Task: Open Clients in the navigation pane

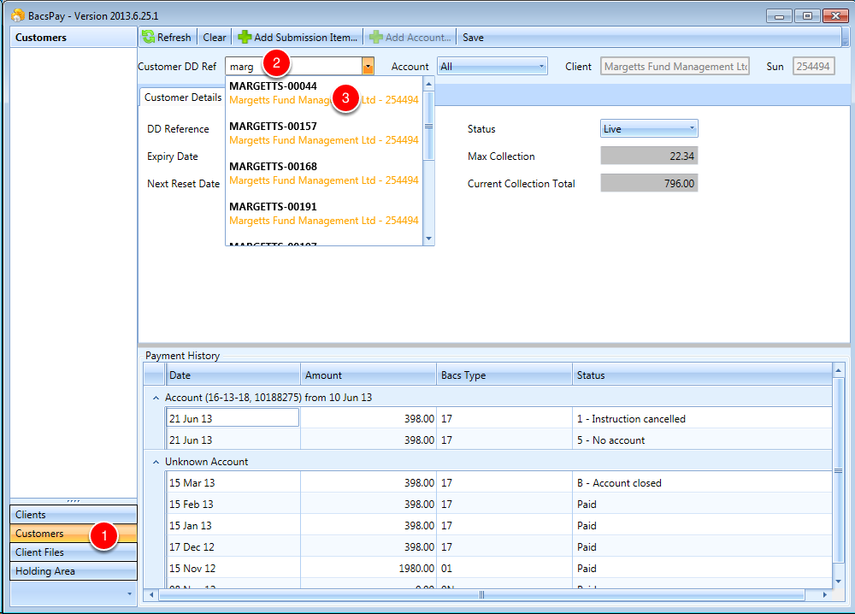Action: 73,514
